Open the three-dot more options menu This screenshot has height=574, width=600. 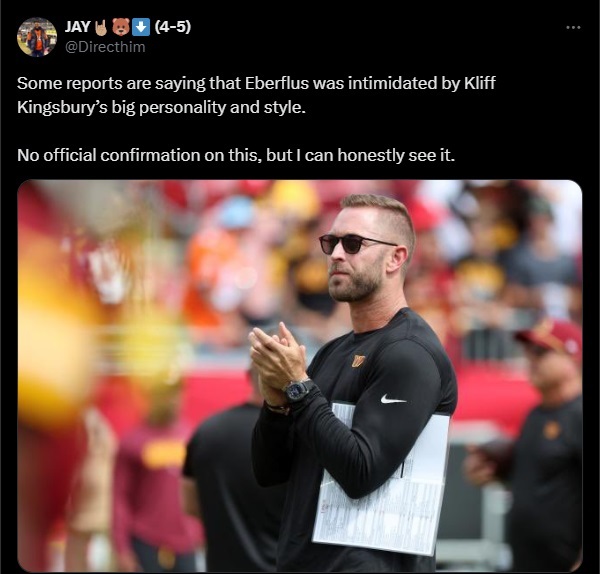click(x=573, y=28)
